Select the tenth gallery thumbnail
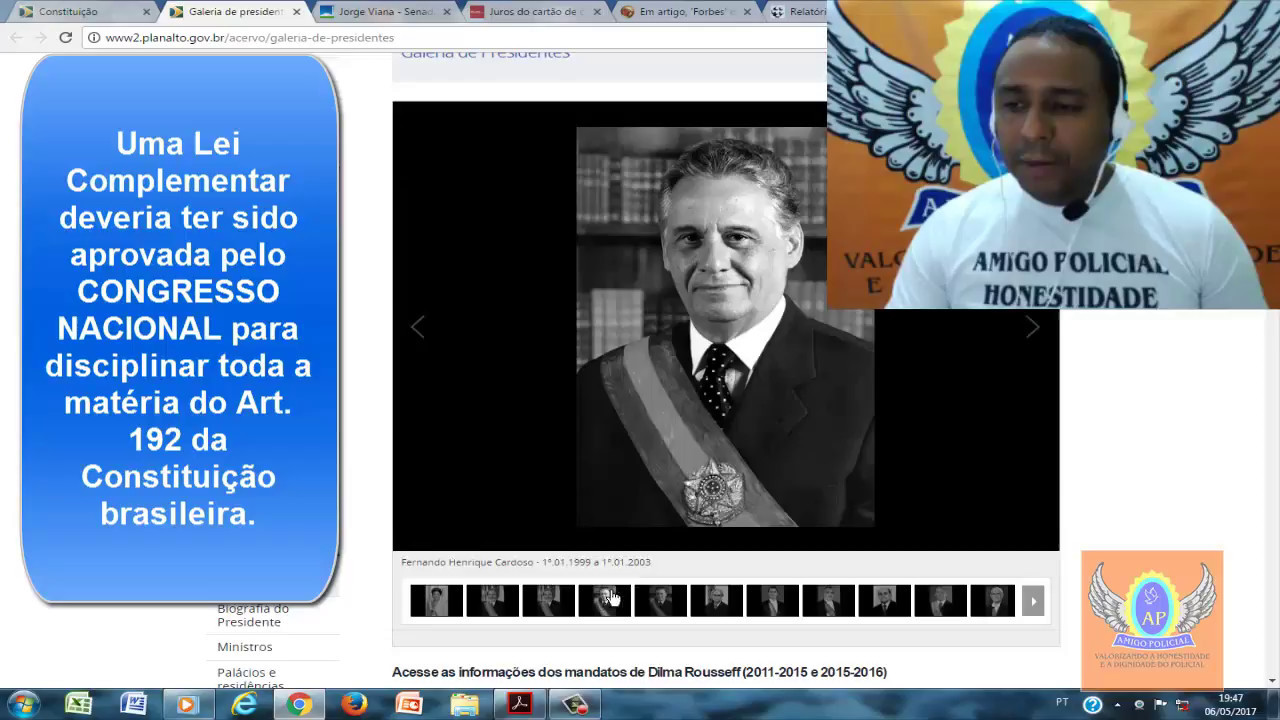The image size is (1280, 720). 940,601
